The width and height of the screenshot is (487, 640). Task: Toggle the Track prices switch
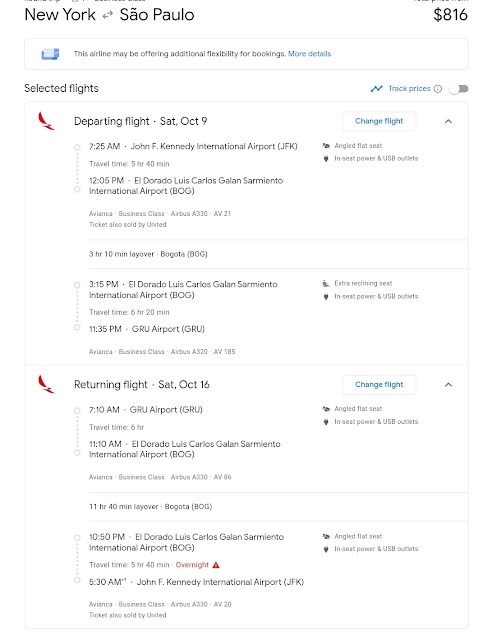coord(458,89)
